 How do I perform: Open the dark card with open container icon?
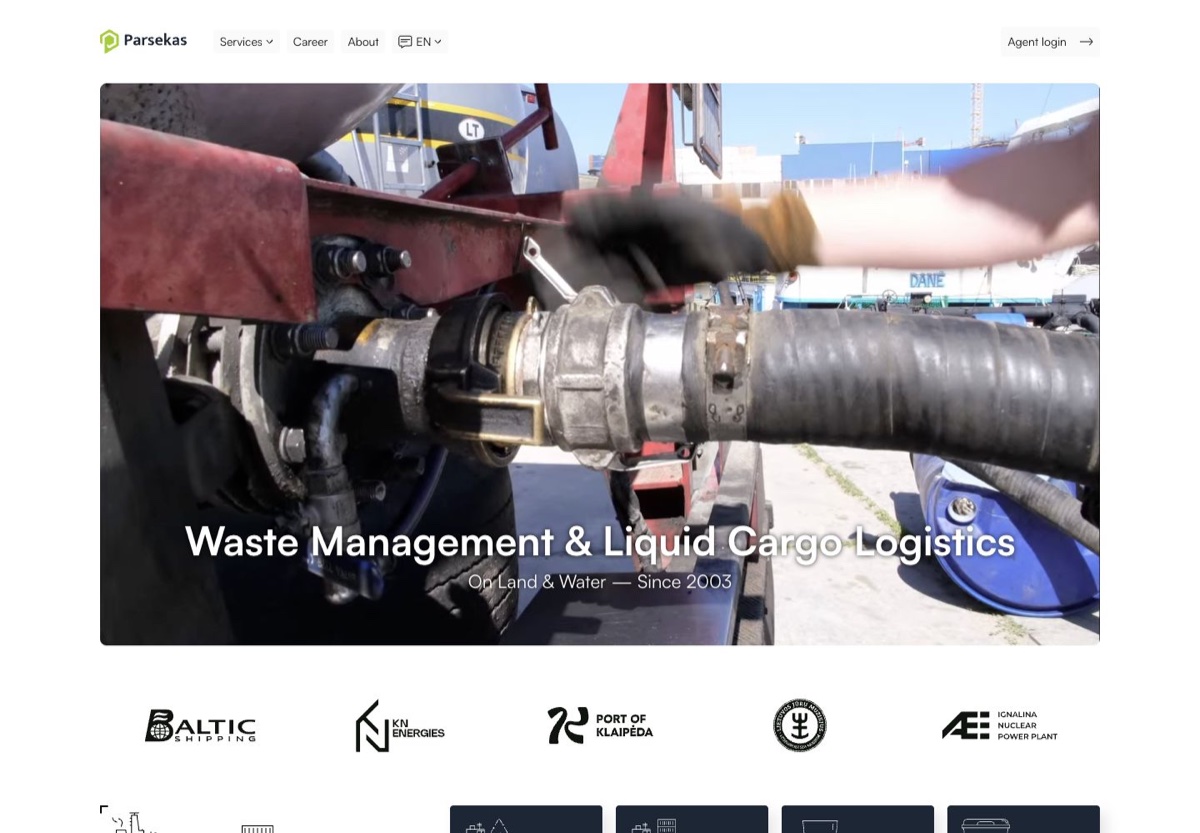click(858, 819)
